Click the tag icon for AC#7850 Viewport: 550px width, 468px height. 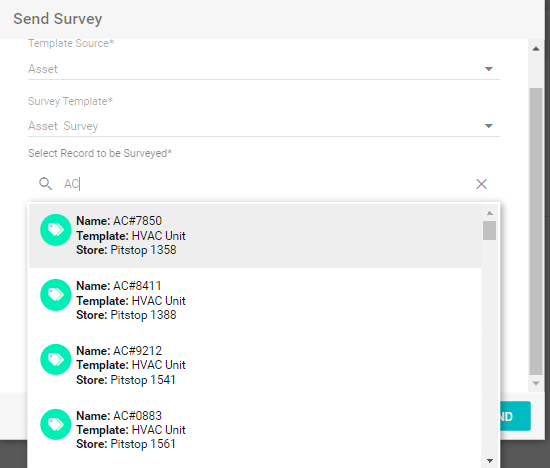(x=56, y=230)
